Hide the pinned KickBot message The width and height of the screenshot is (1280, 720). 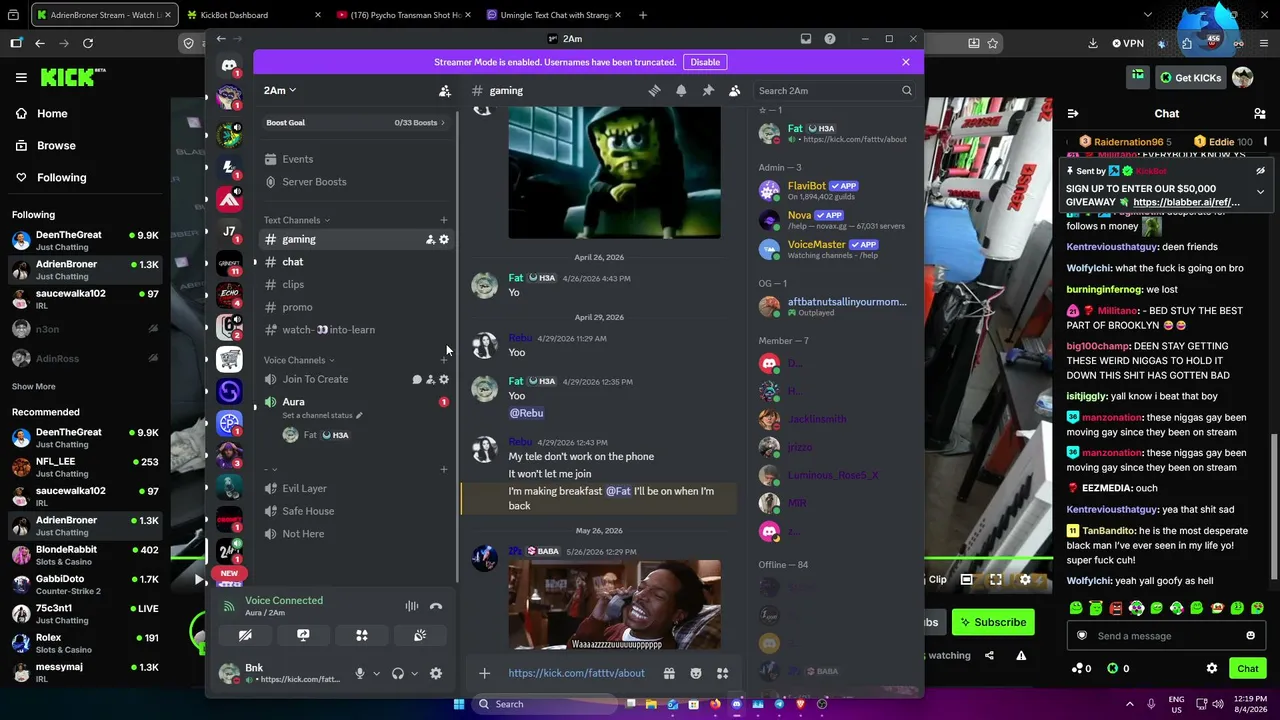[x=1260, y=171]
